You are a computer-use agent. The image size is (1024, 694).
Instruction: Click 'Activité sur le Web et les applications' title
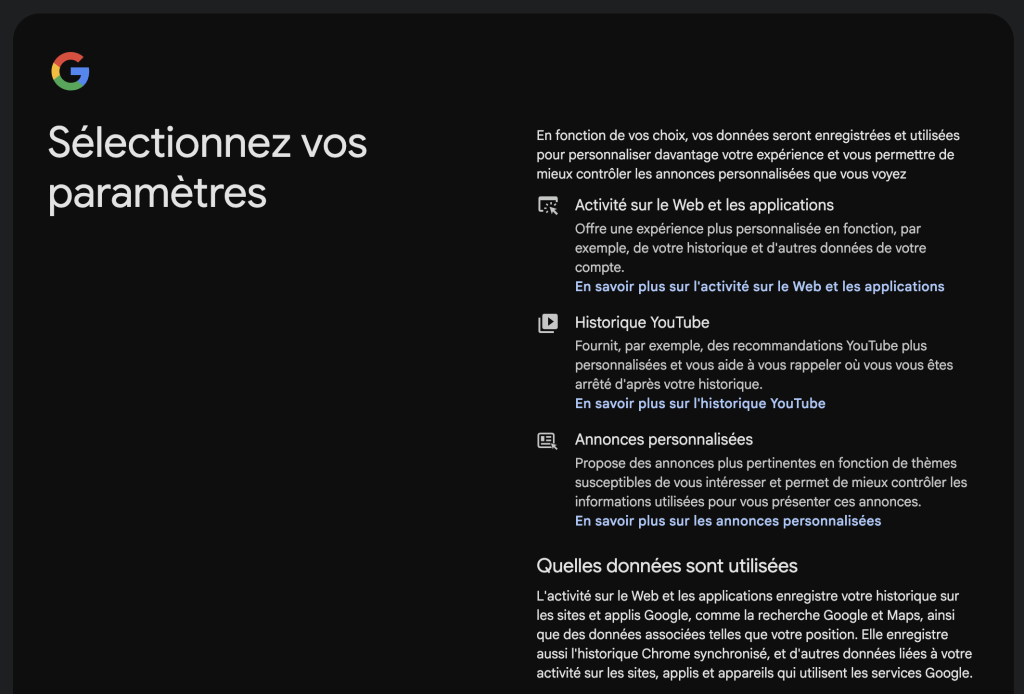pyautogui.click(x=704, y=205)
